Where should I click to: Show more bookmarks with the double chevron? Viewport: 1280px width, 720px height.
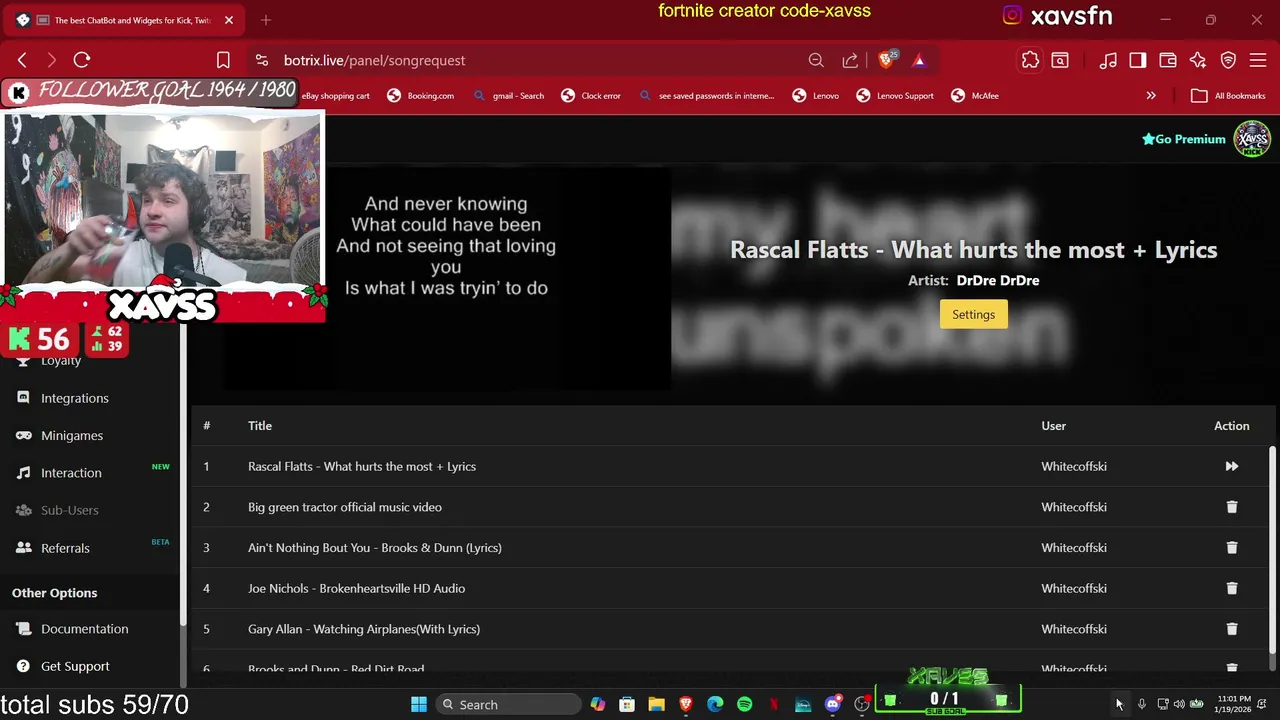tap(1151, 96)
